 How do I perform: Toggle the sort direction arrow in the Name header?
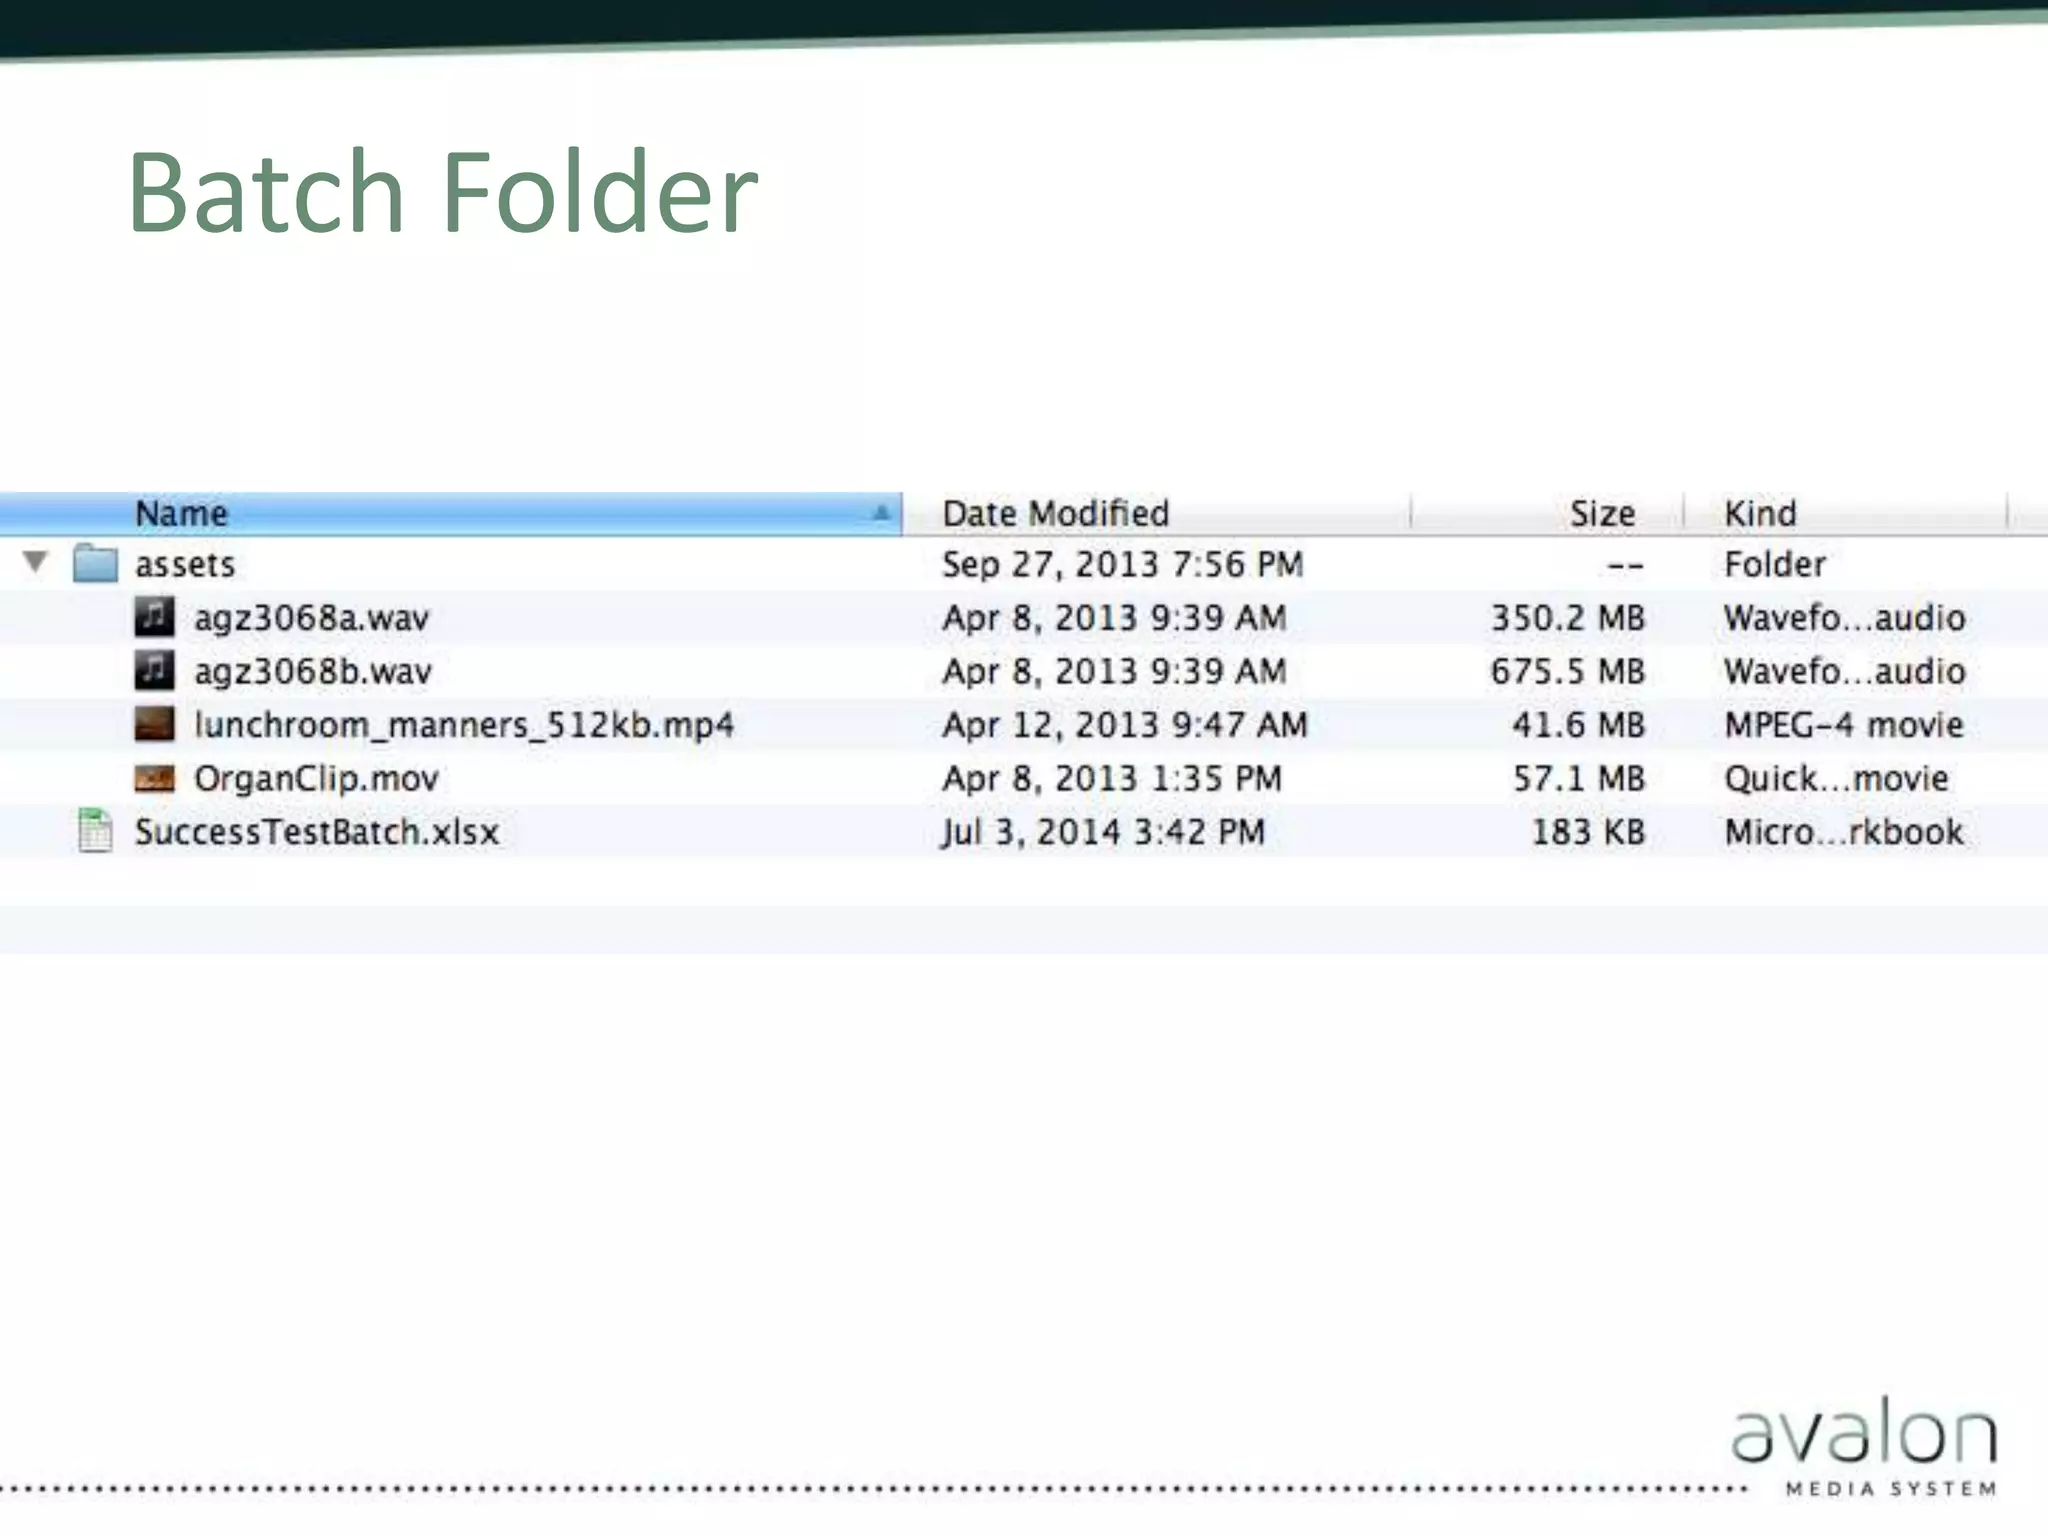pos(881,513)
